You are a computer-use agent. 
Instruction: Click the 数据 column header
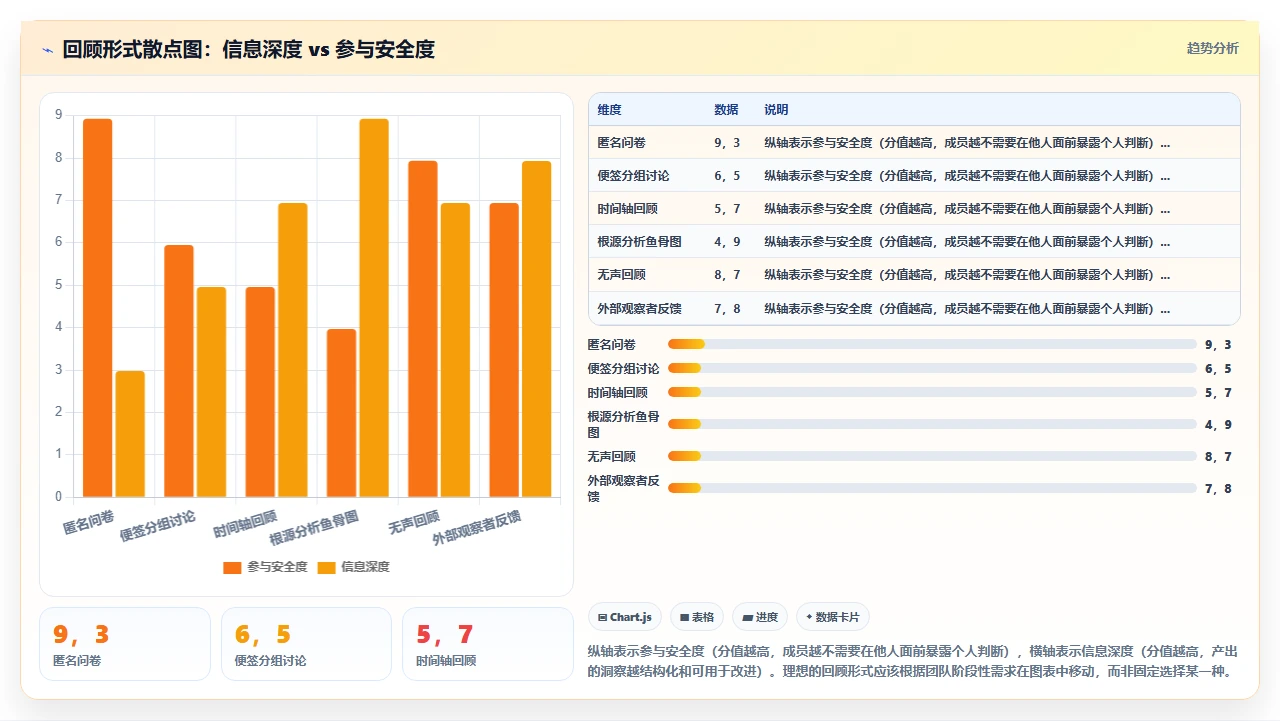point(726,110)
